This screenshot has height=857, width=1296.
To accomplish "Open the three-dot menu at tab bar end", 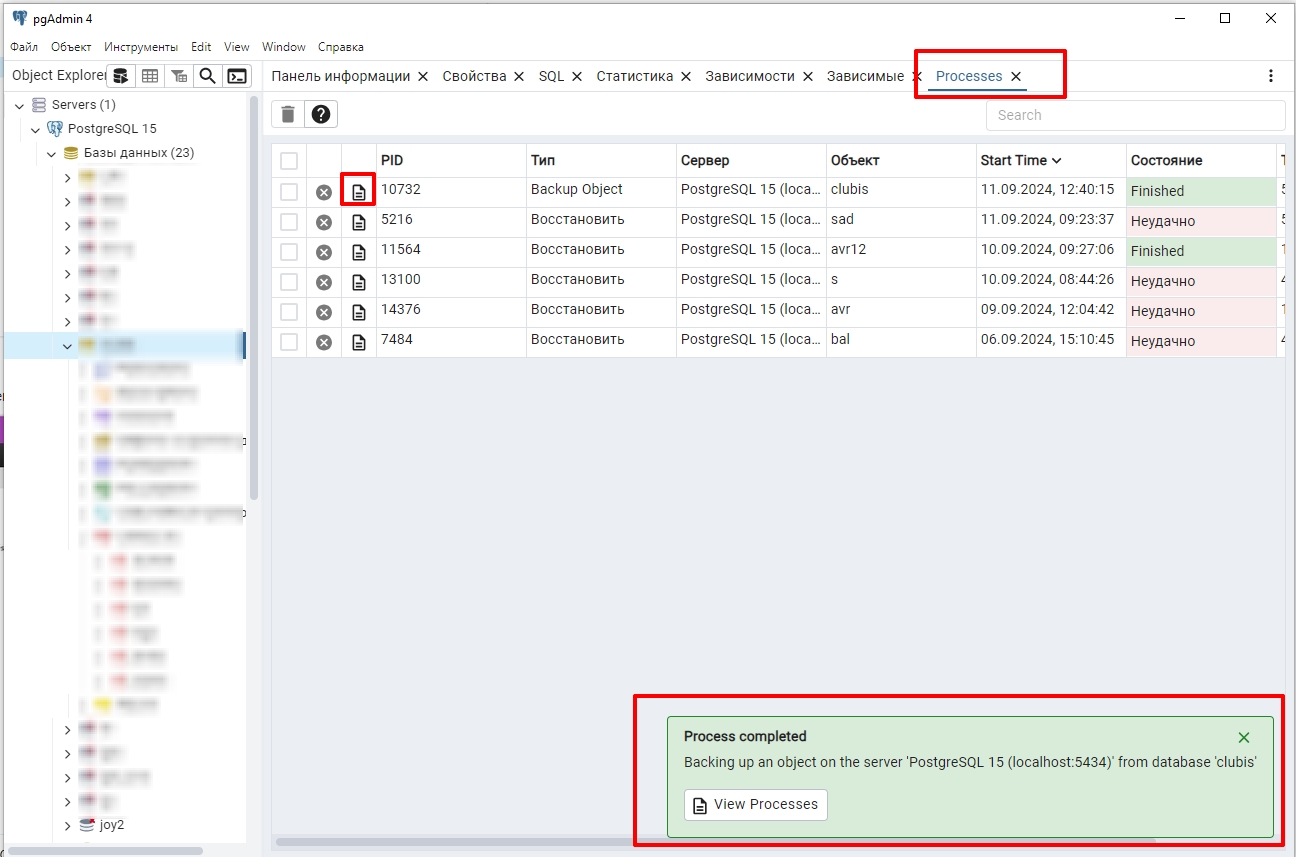I will click(x=1271, y=76).
